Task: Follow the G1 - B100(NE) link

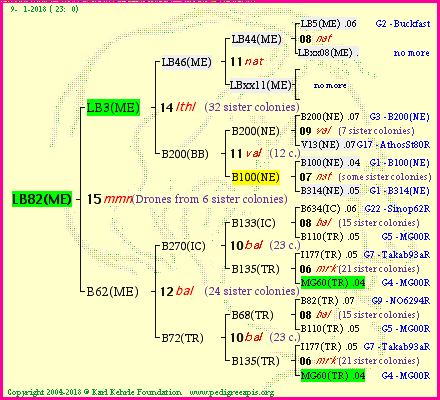Action: click(400, 163)
